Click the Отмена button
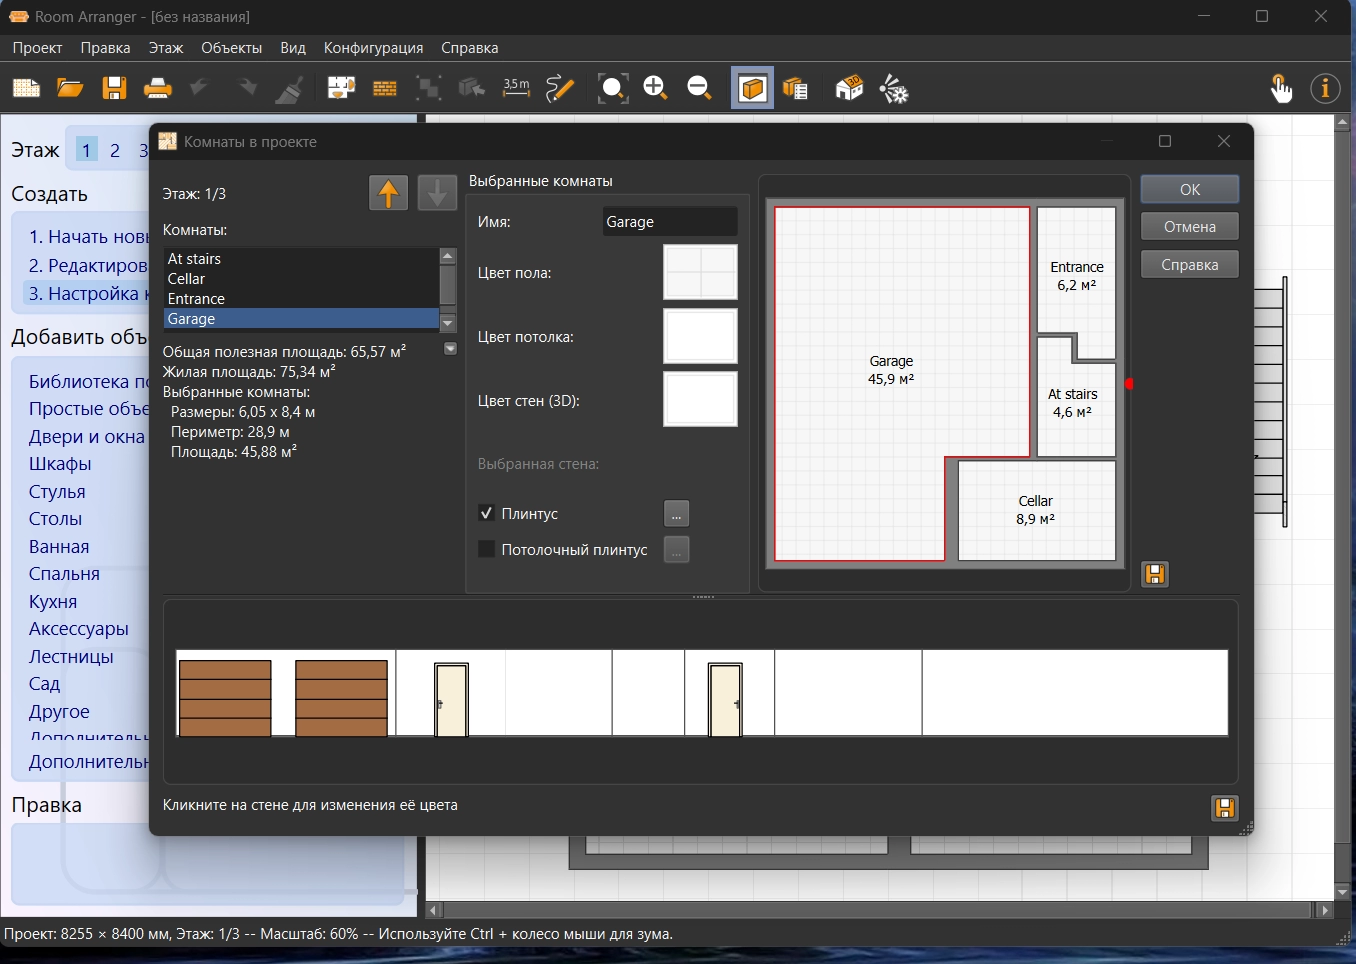The width and height of the screenshot is (1356, 964). [1189, 227]
